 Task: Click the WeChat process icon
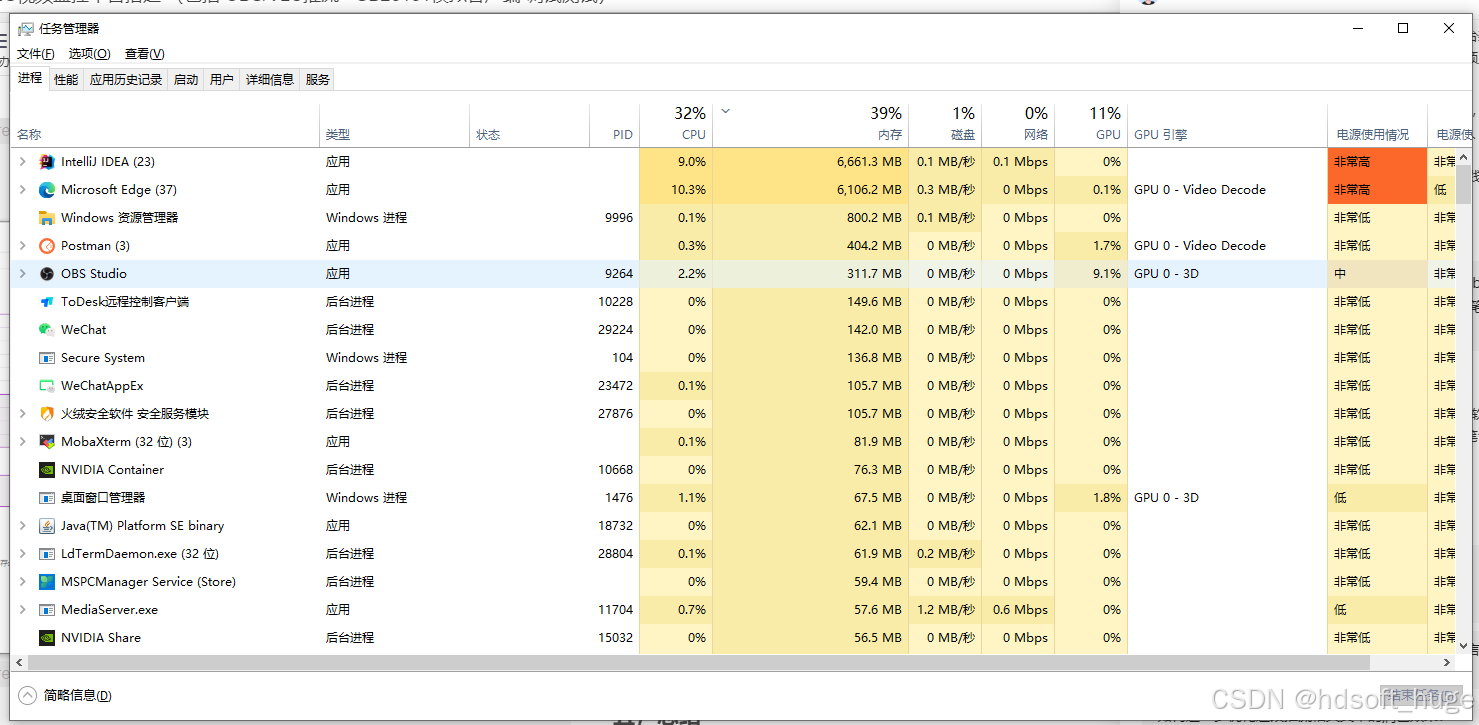pyautogui.click(x=46, y=329)
